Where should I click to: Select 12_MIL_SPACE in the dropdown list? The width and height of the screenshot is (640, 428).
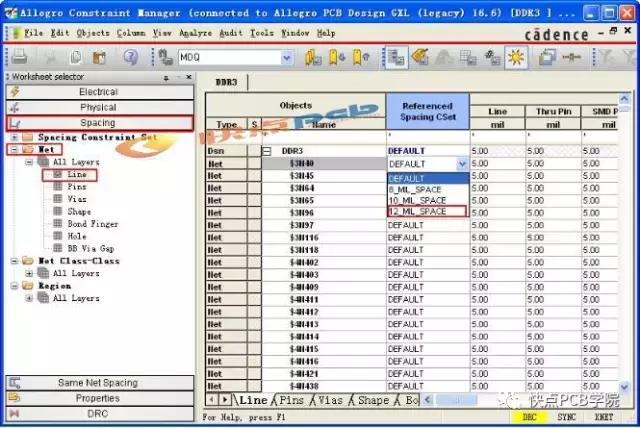click(x=427, y=211)
